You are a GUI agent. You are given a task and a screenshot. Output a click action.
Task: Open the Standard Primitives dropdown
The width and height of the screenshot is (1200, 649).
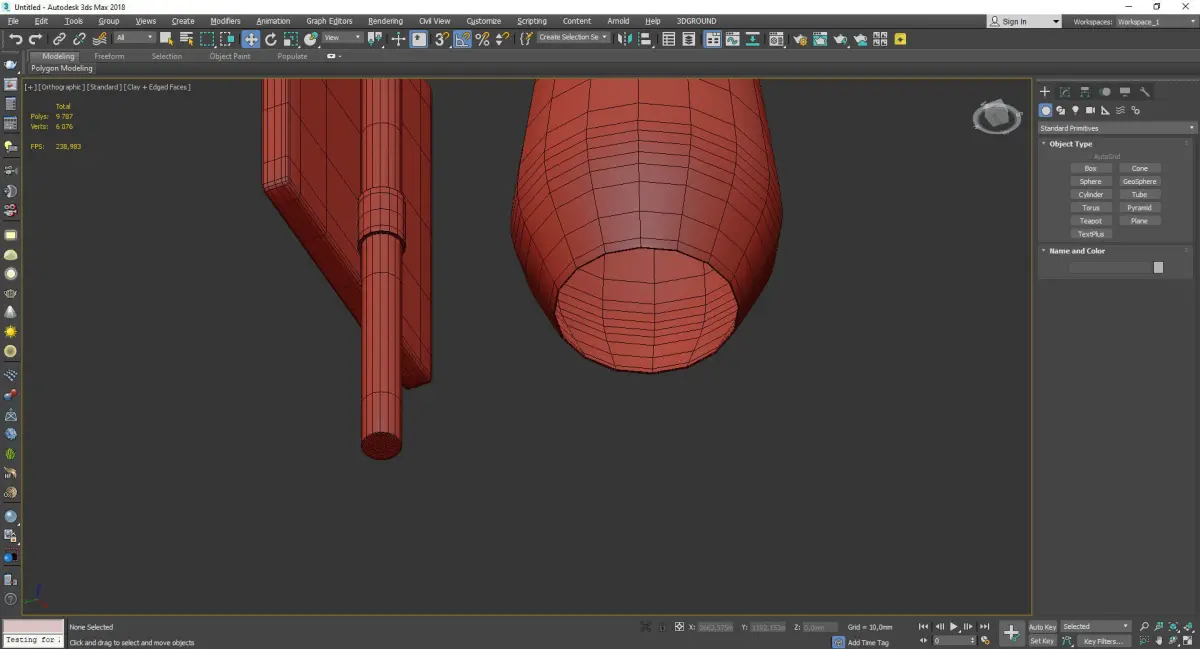tap(1117, 128)
